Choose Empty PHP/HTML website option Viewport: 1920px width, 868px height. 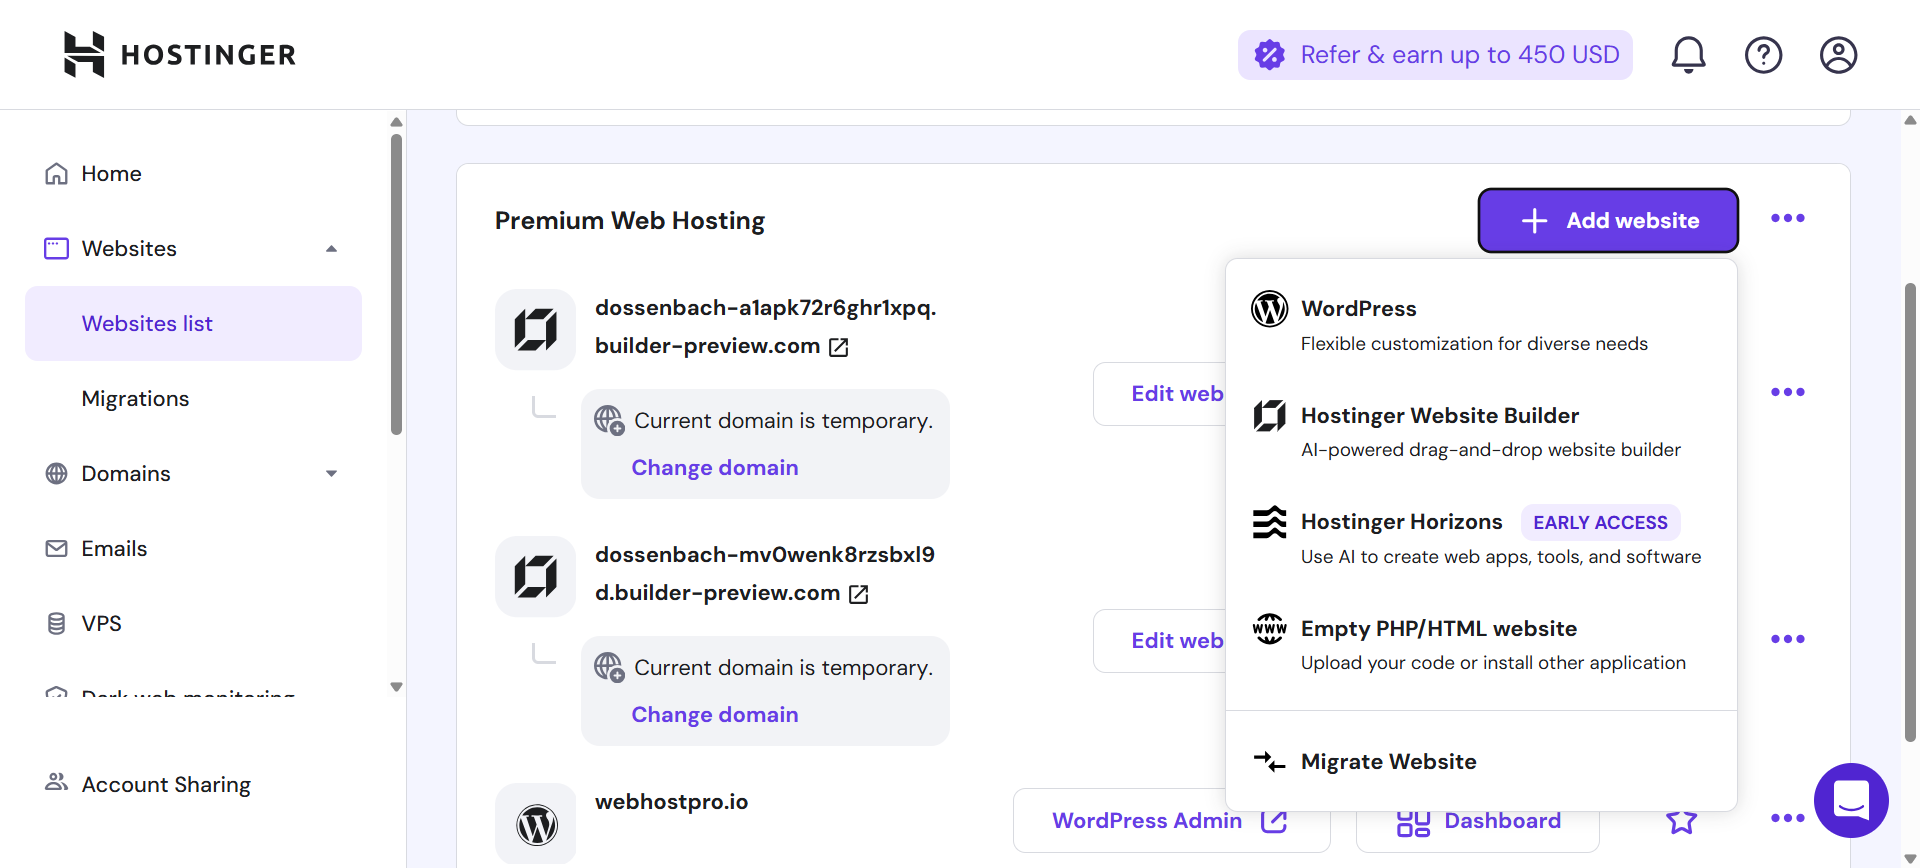1481,645
